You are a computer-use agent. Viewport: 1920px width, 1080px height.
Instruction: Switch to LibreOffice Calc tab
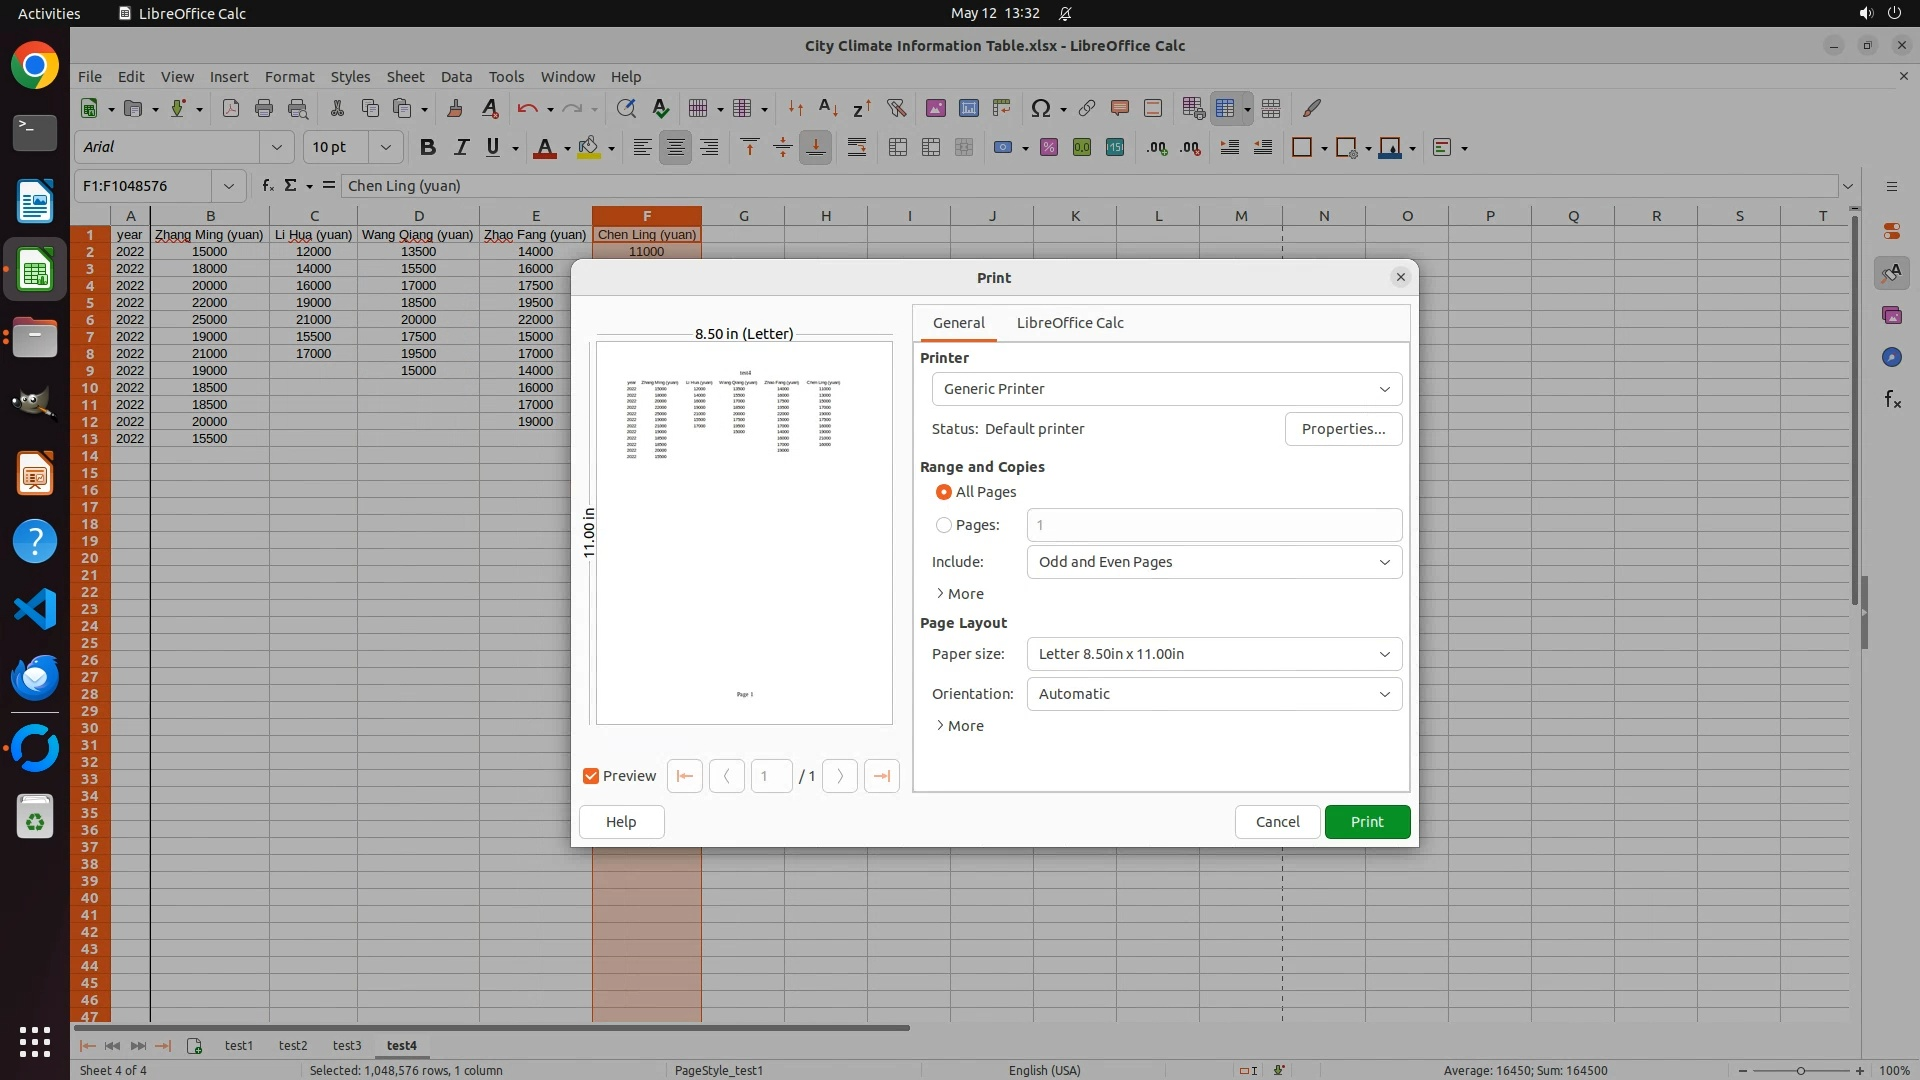[x=1070, y=323]
